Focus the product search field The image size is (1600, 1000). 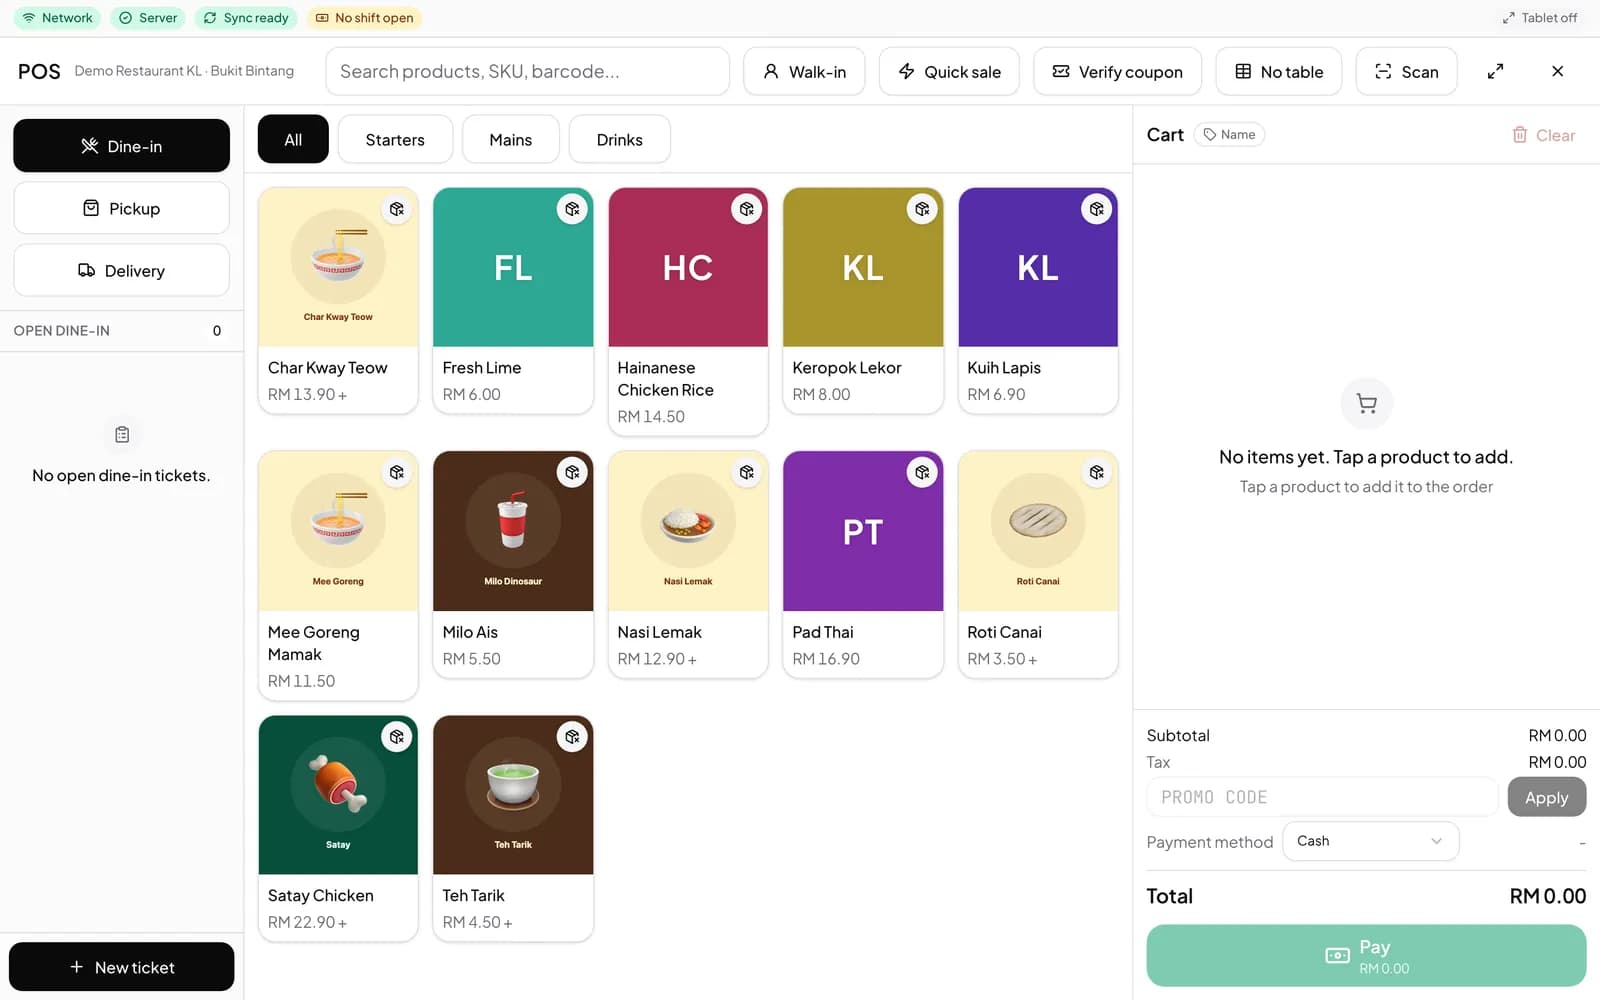[527, 71]
